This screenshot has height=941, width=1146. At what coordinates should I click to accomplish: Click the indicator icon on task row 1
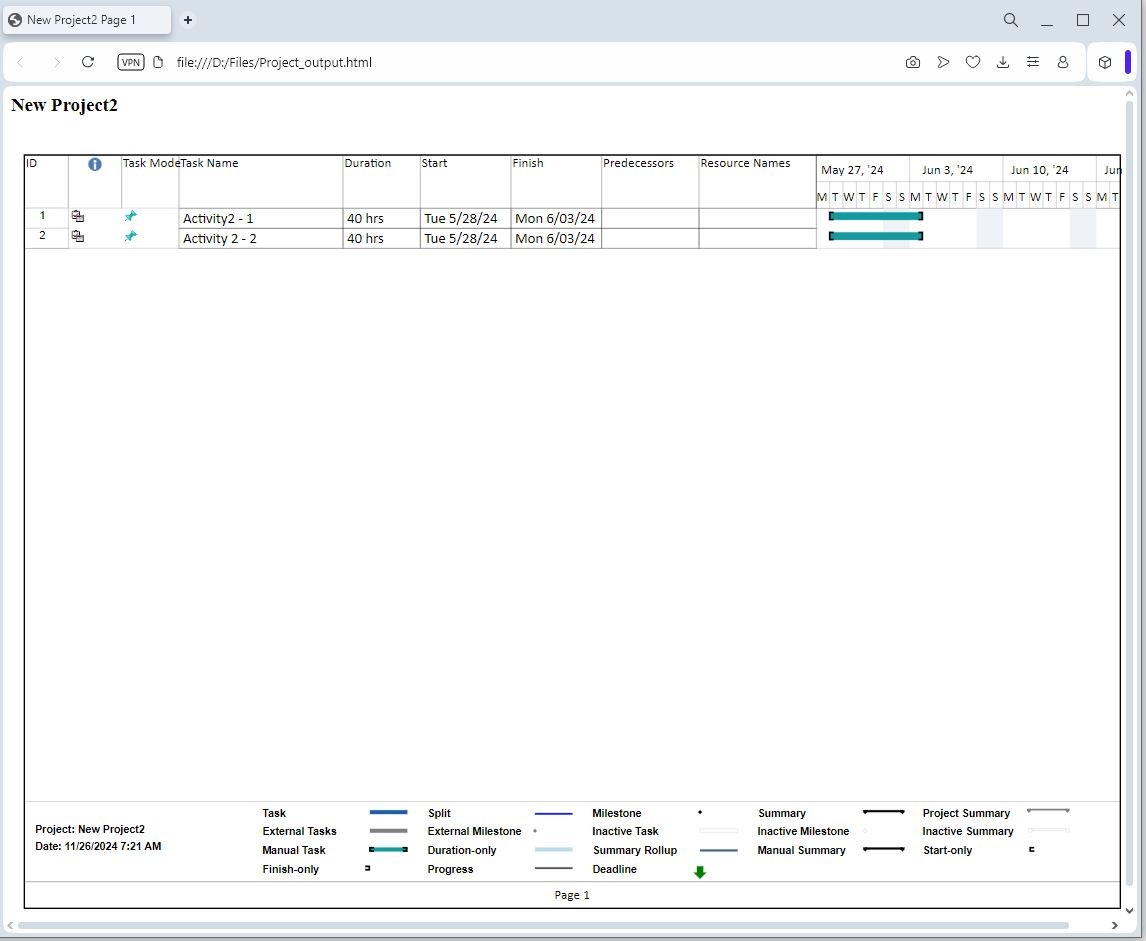[79, 215]
